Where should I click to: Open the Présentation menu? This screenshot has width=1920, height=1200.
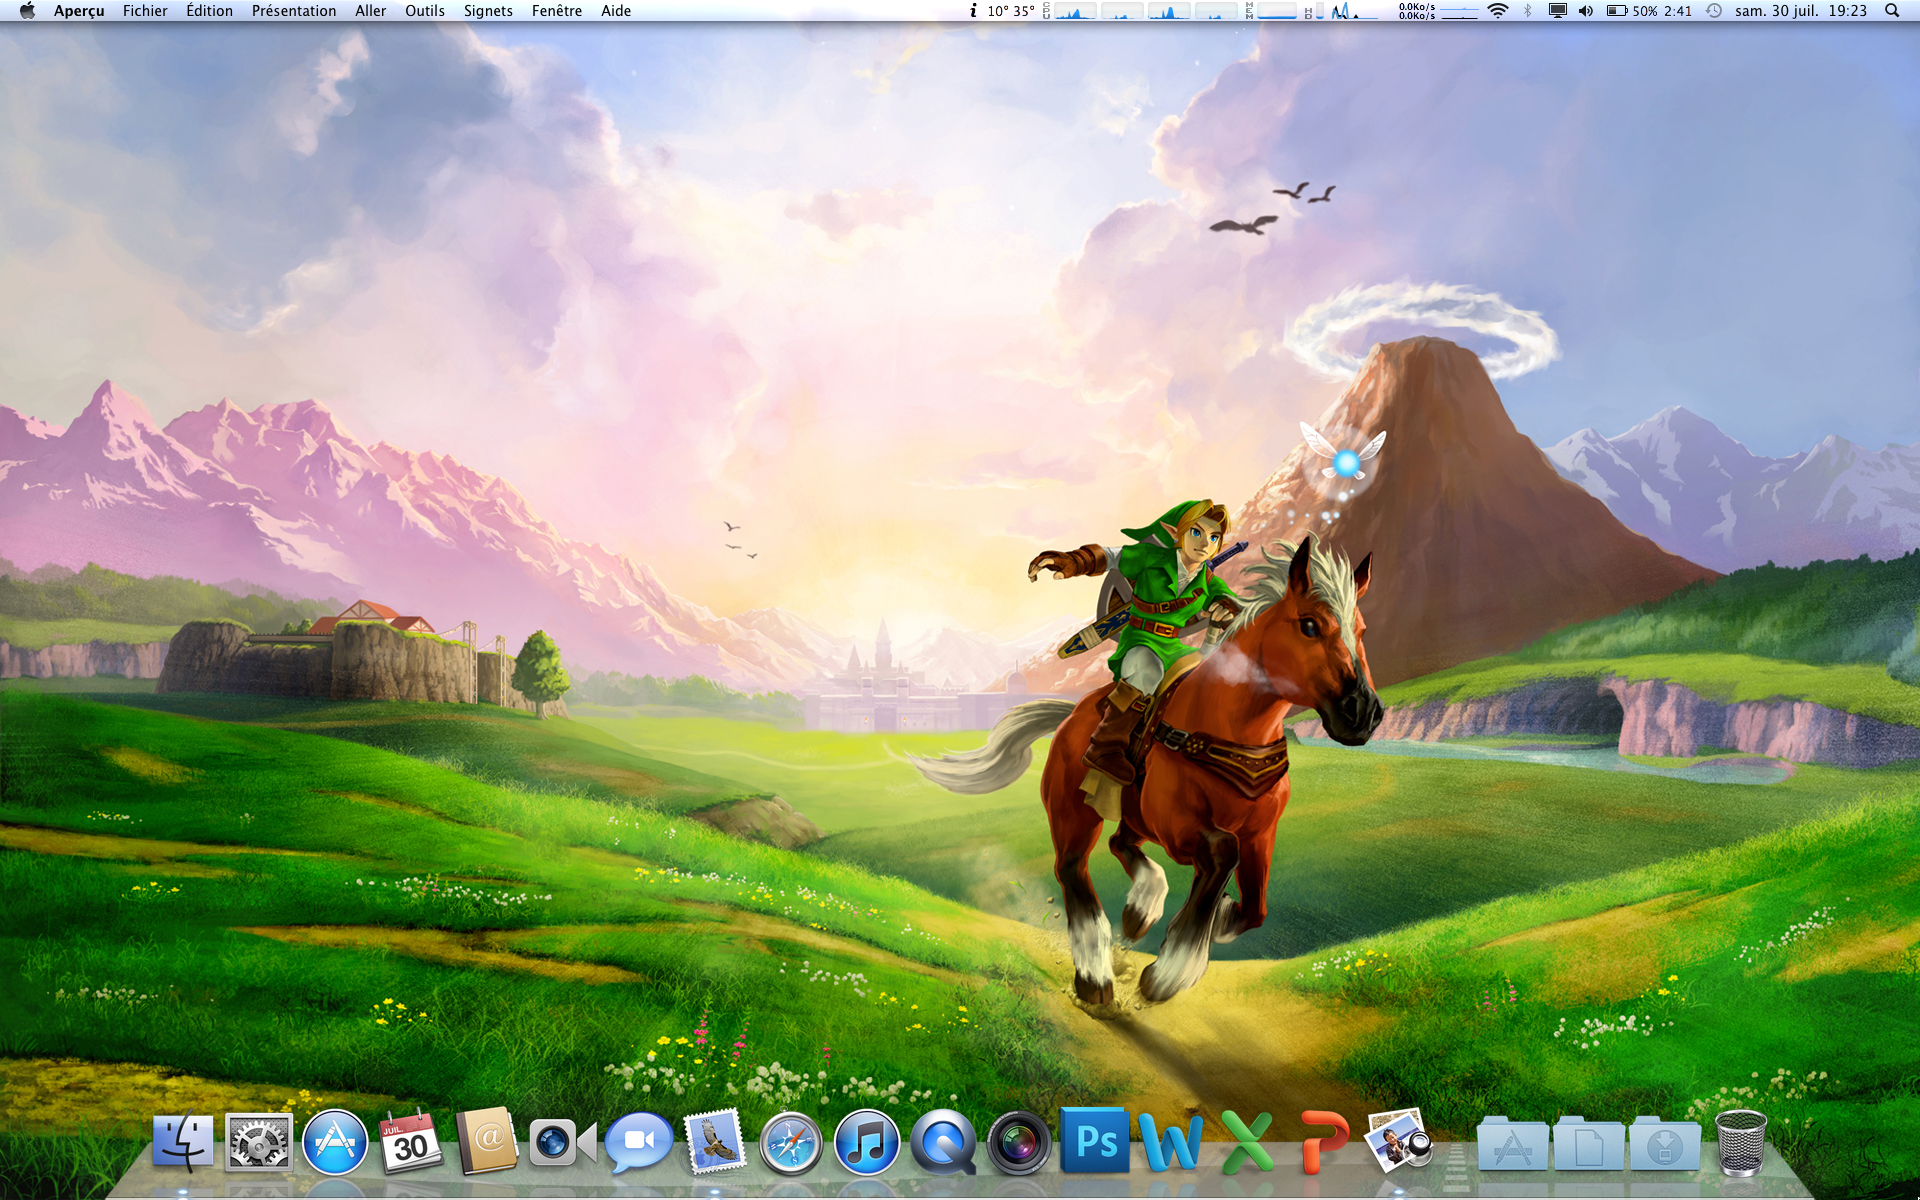[294, 11]
